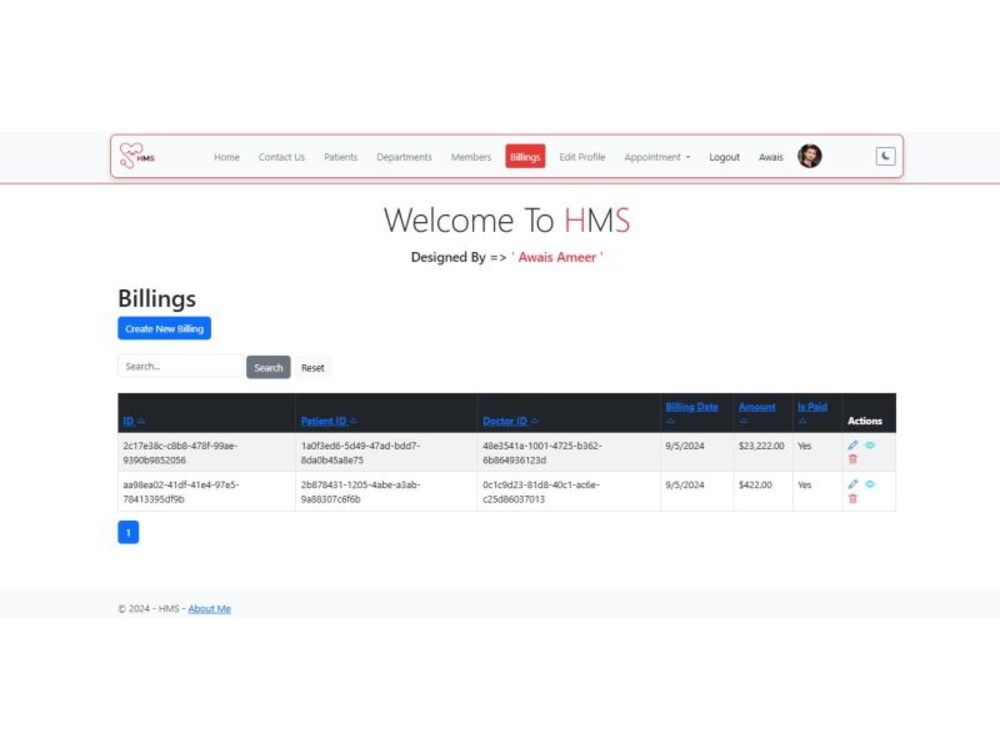Click the Awais username link

tap(770, 157)
